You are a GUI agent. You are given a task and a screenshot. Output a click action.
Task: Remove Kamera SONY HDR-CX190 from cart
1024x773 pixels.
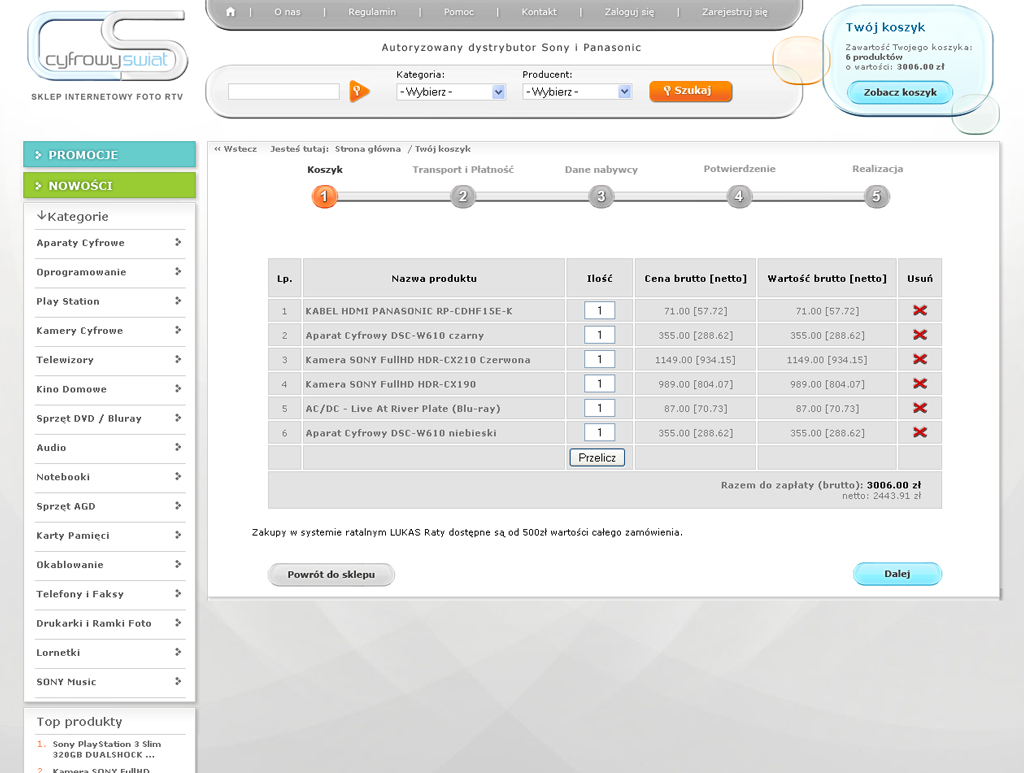[x=919, y=383]
